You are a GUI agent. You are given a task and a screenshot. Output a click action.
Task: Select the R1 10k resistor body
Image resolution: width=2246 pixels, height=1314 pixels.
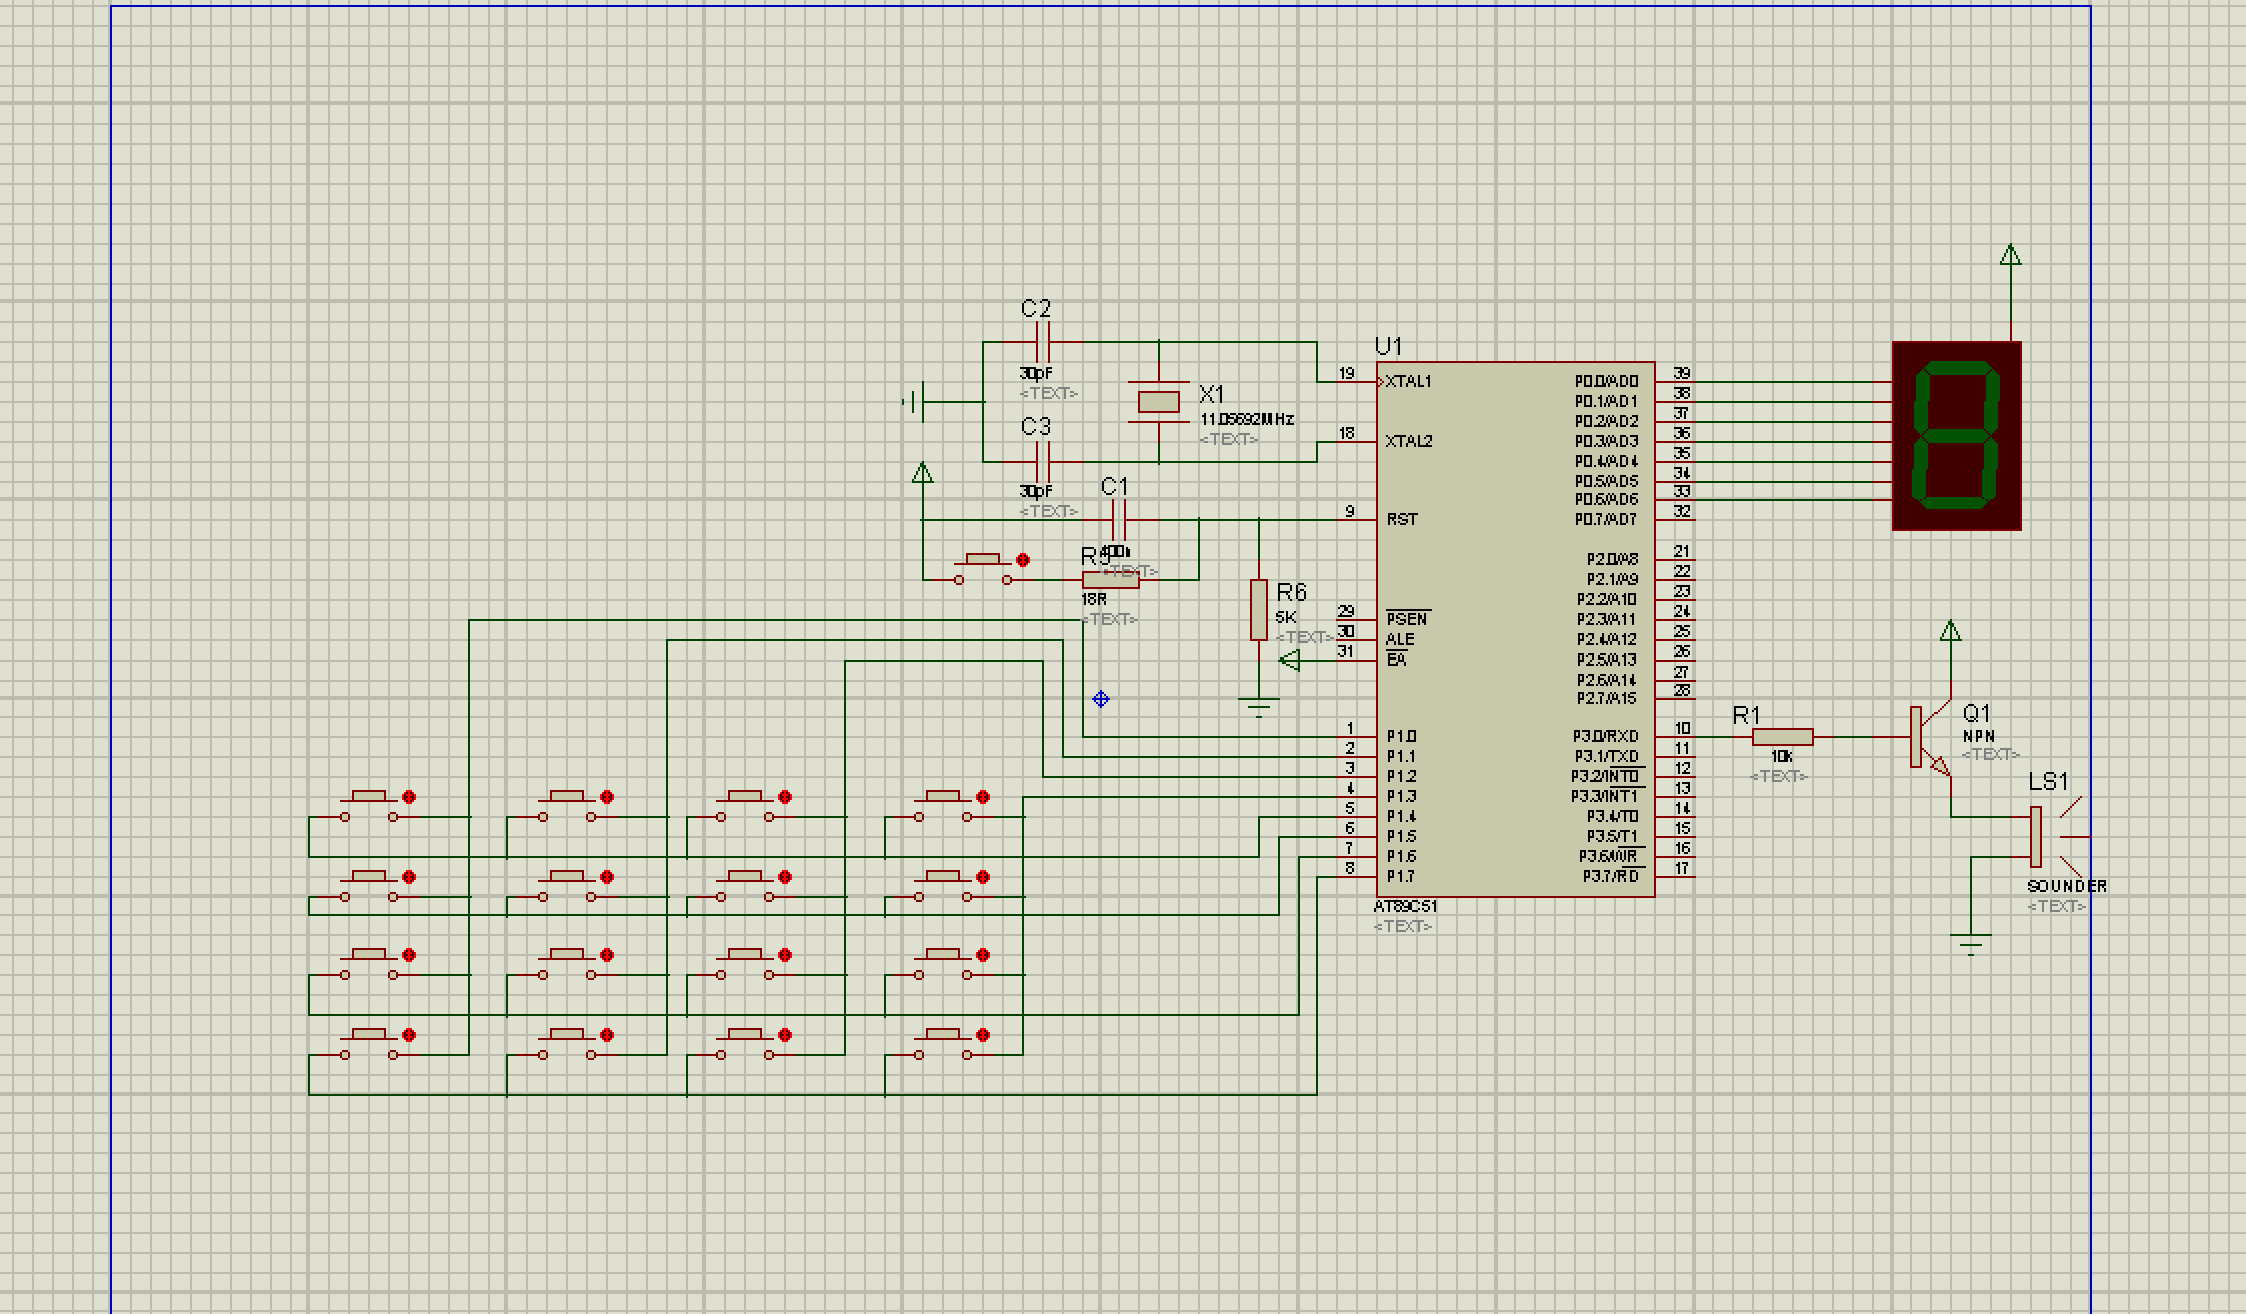pos(1782,737)
